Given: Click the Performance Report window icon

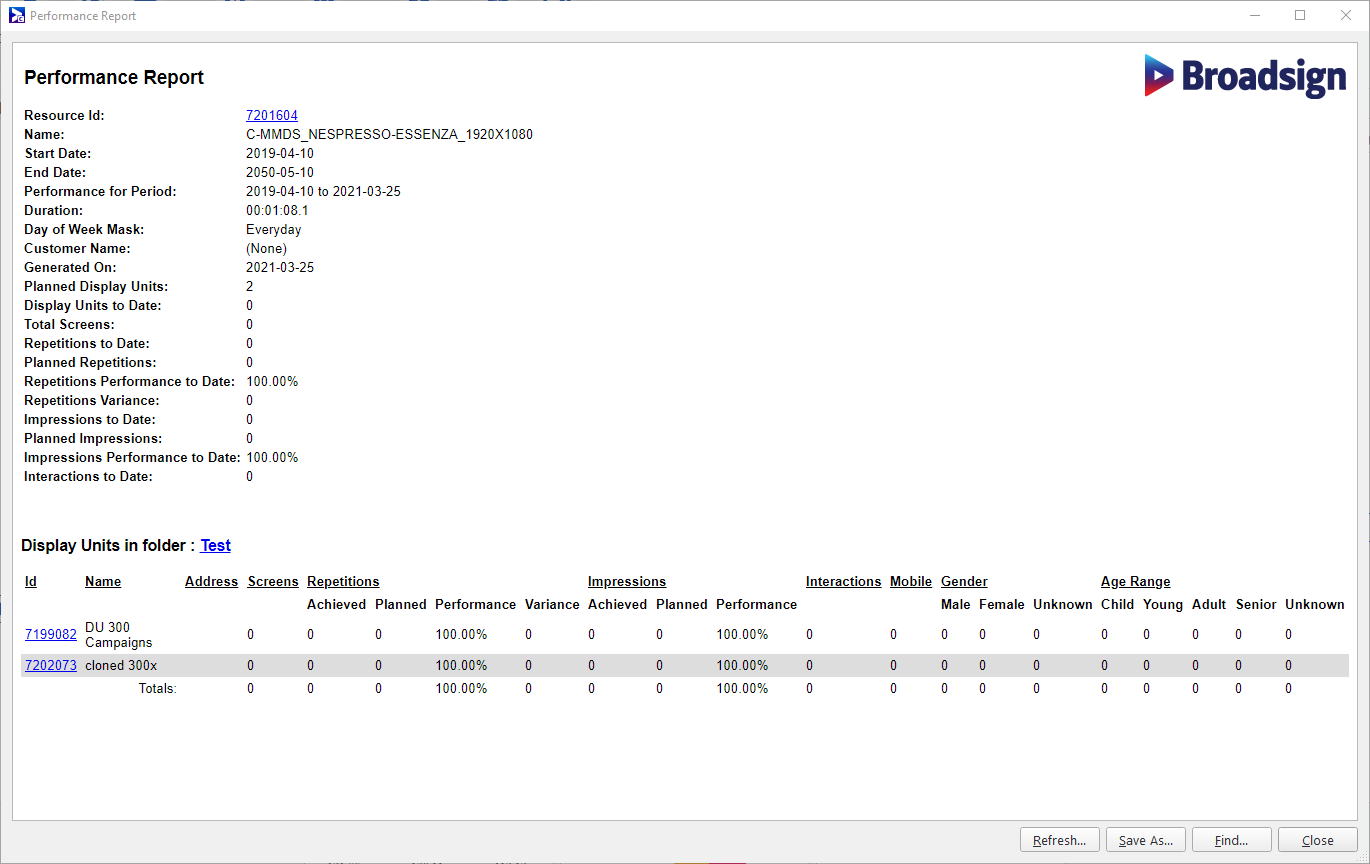Looking at the screenshot, I should point(17,15).
